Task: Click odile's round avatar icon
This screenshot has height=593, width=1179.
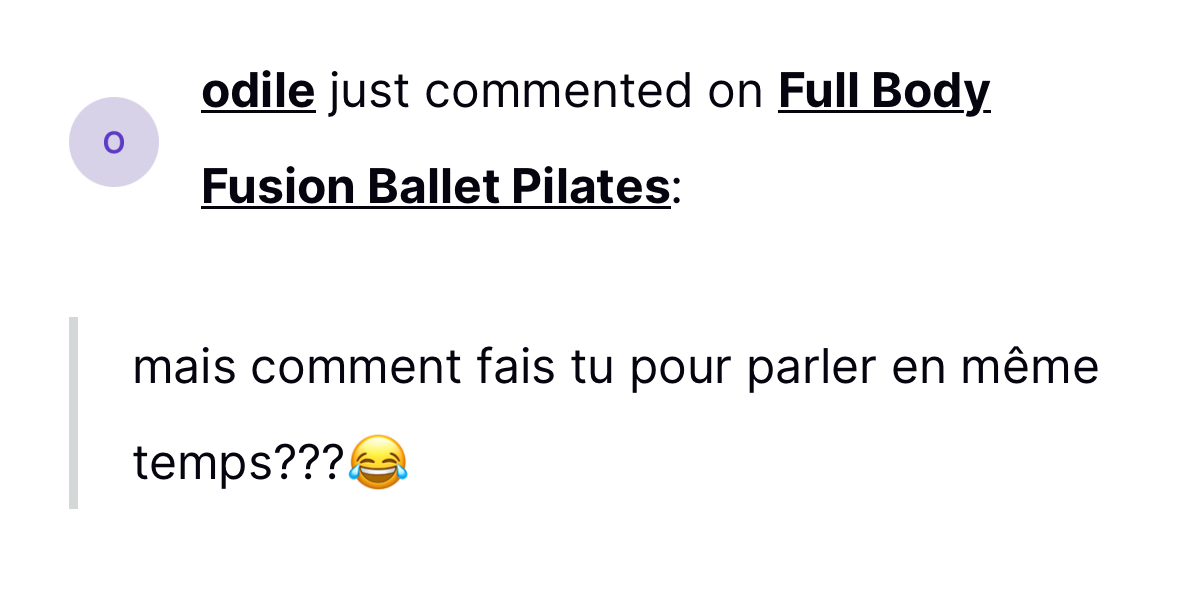Action: [x=114, y=141]
